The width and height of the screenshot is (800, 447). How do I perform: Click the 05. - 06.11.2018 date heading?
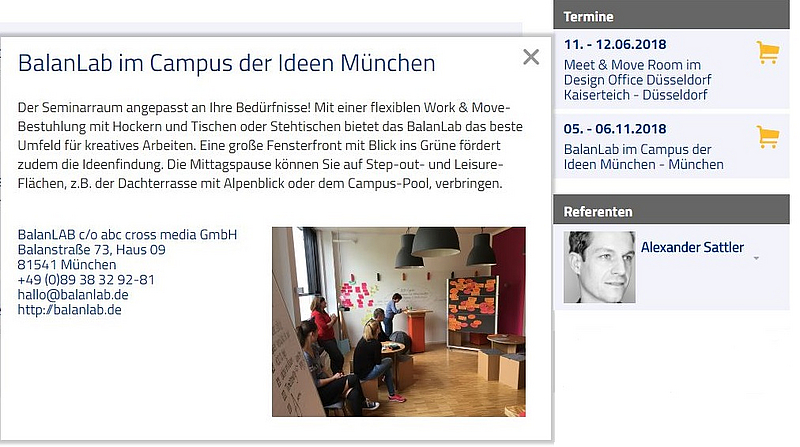pos(615,129)
